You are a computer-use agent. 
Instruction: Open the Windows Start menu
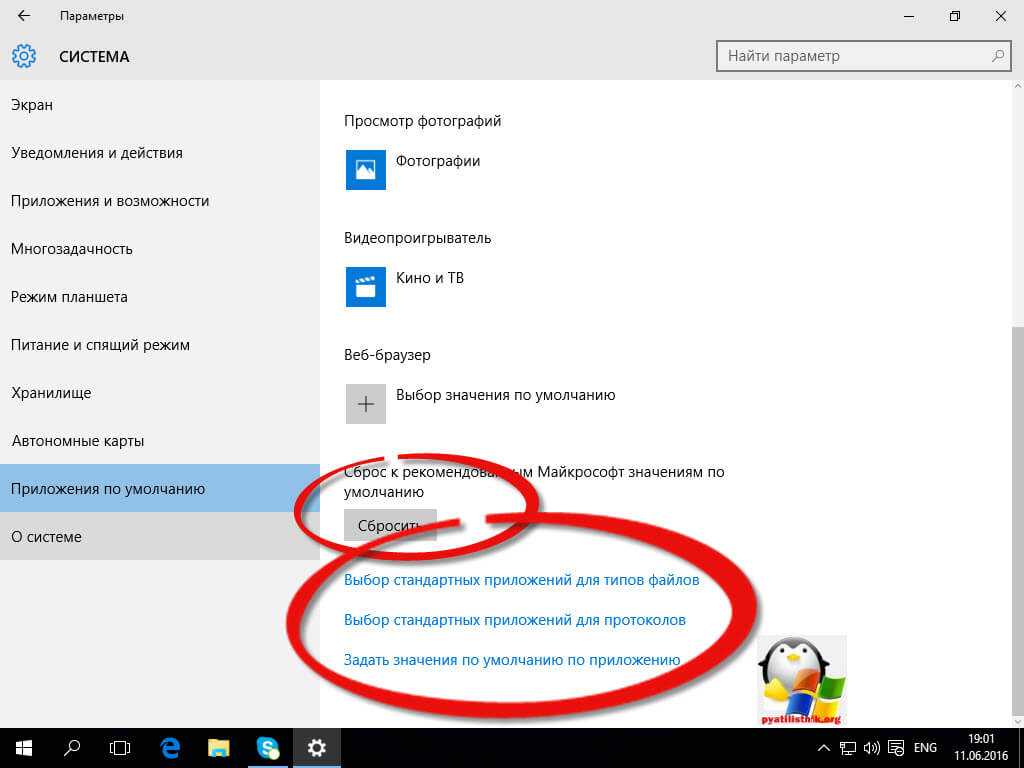[23, 747]
